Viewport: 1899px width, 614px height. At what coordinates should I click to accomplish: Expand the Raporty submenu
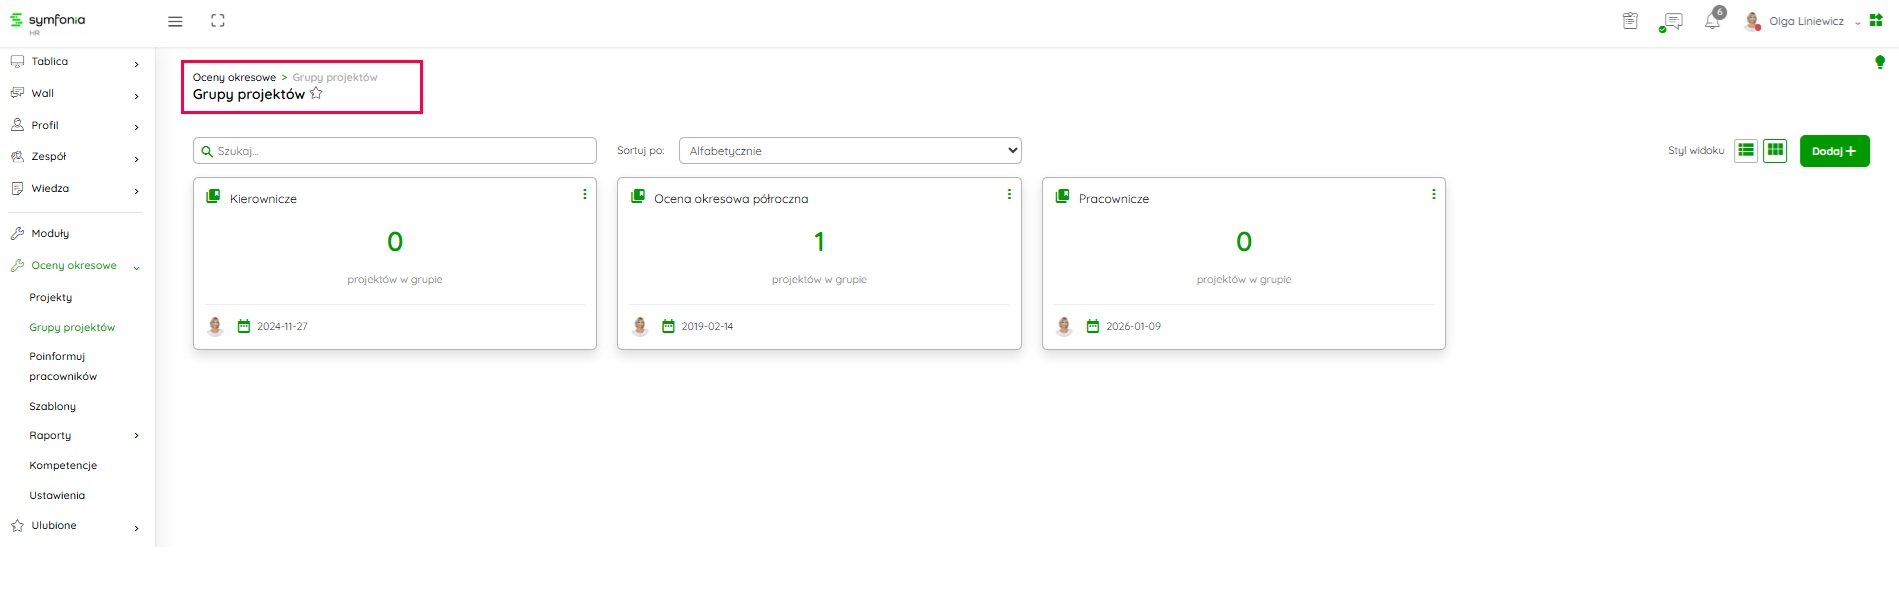pos(137,436)
